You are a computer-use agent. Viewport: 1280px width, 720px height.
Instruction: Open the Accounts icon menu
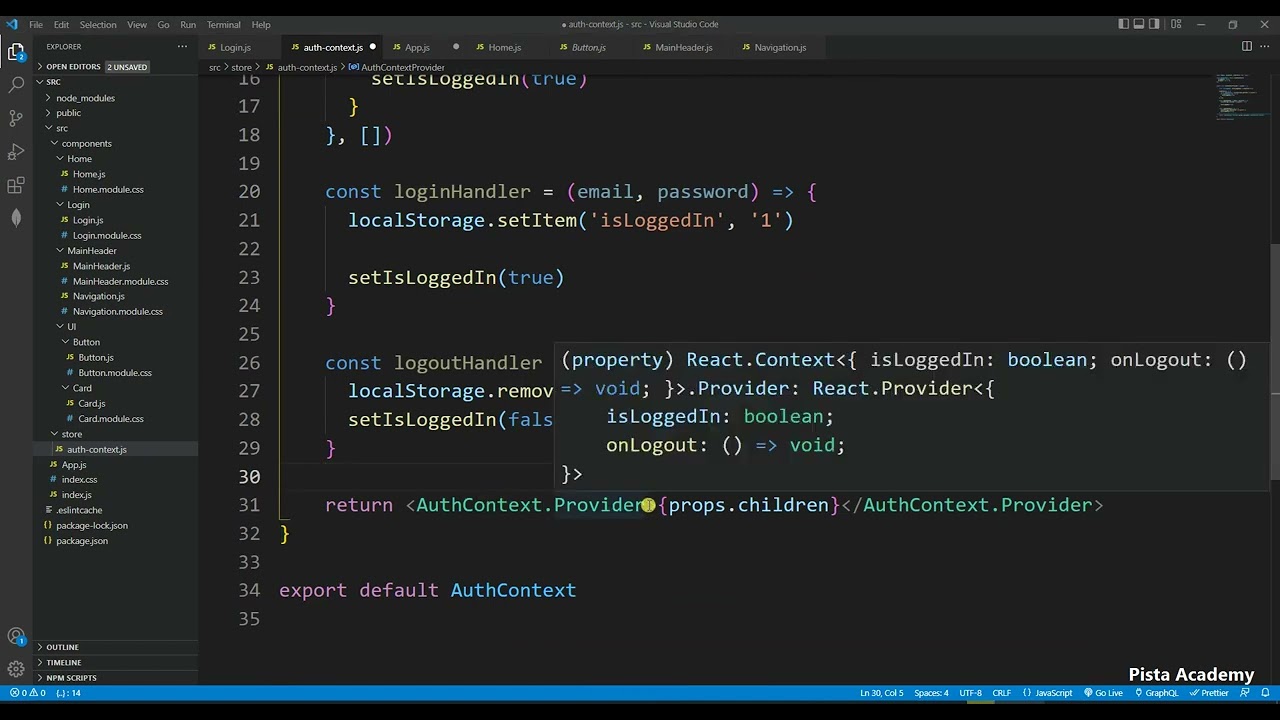[16, 637]
